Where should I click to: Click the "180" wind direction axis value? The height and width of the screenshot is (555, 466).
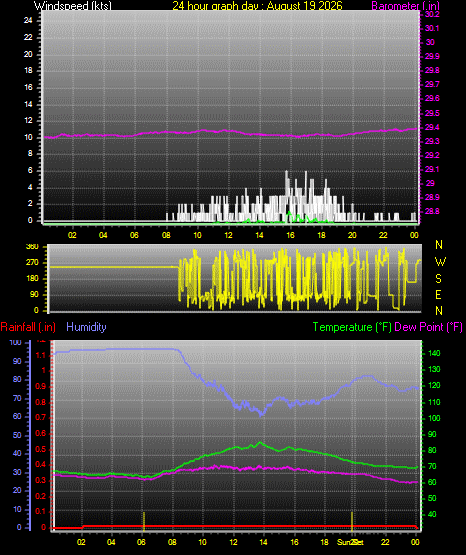pos(32,279)
